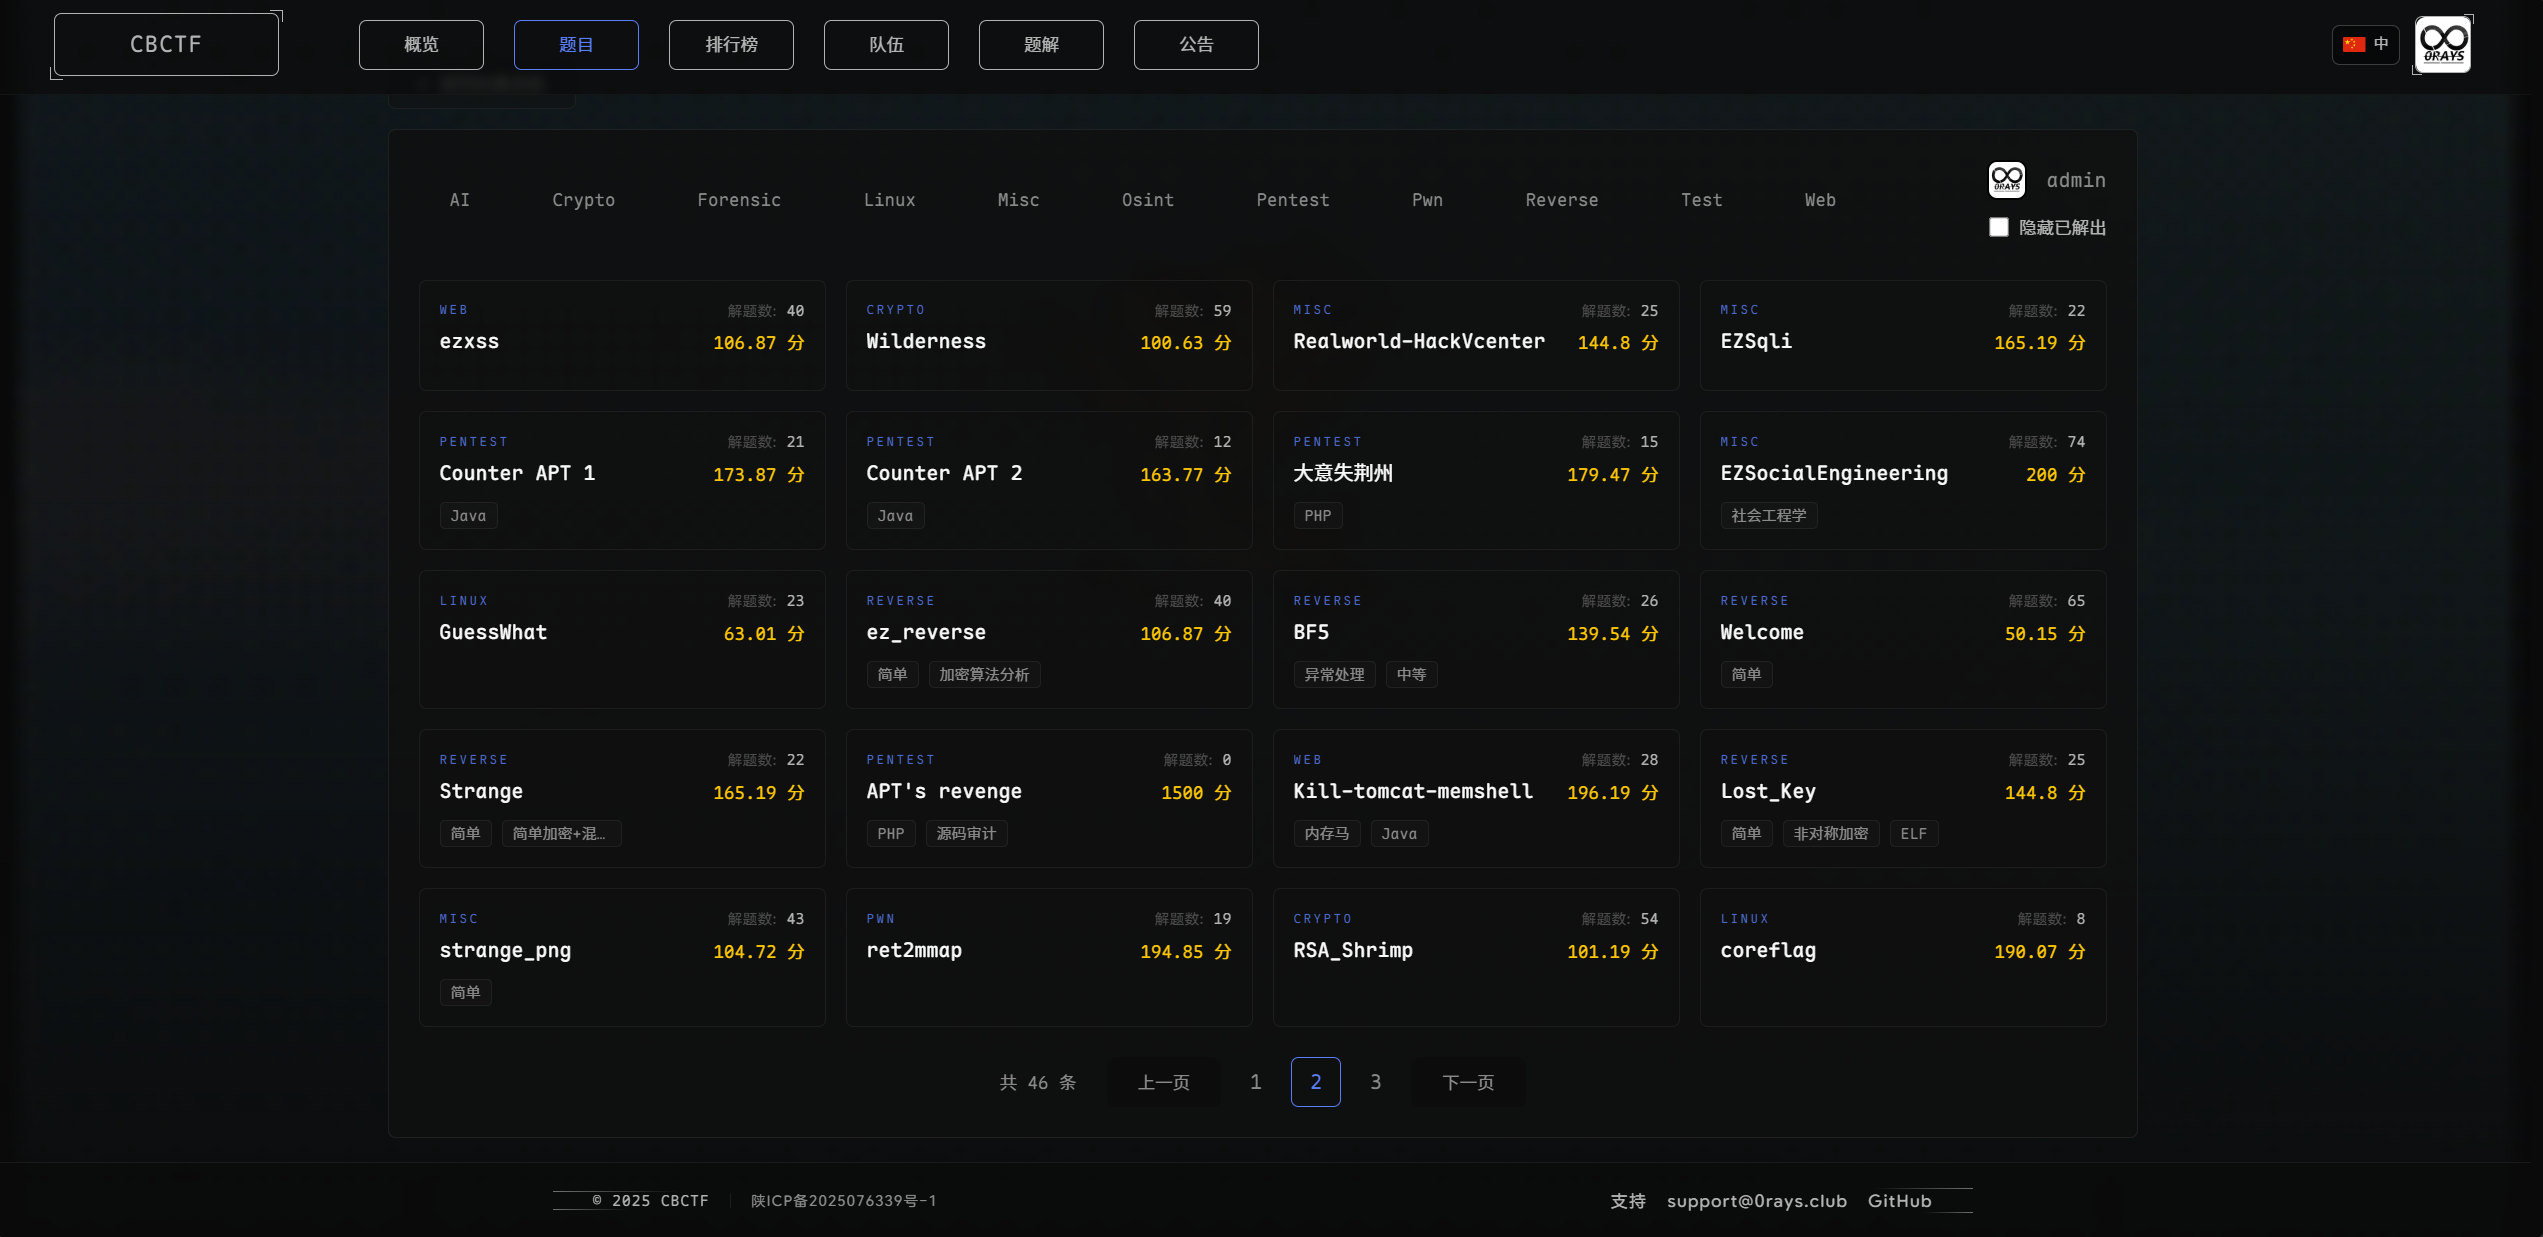Open the 排行榜 leaderboard

(731, 45)
